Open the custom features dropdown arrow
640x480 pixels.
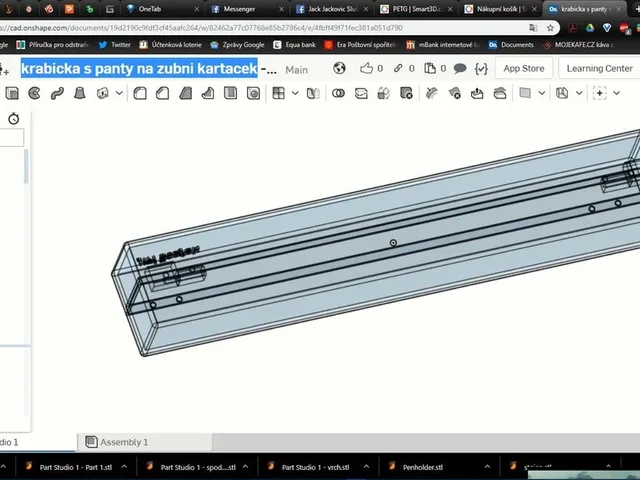(x=616, y=93)
